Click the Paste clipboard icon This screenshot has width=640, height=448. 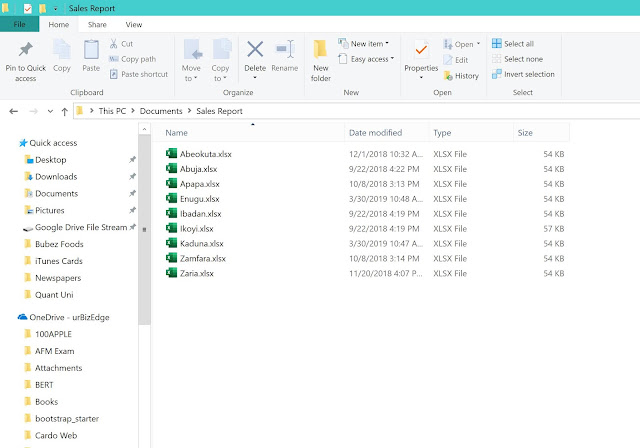(91, 50)
